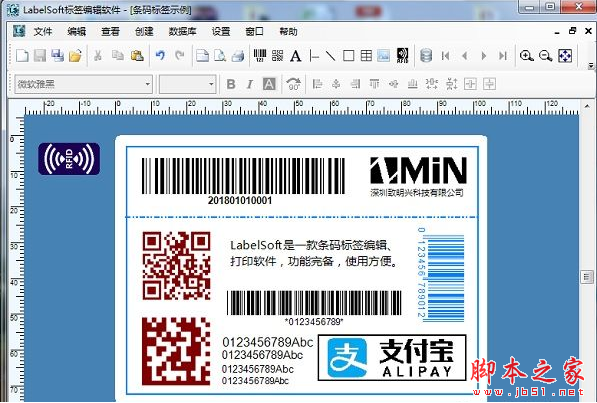Restore the inner document window
The width and height of the screenshot is (597, 403).
coord(573,31)
